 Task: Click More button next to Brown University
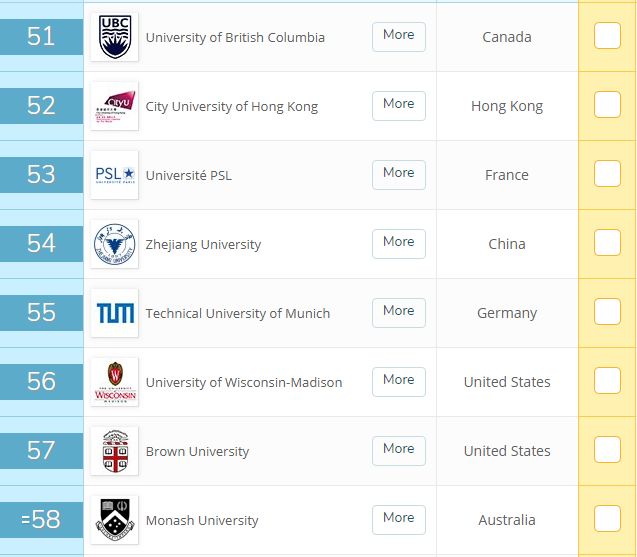click(x=398, y=449)
